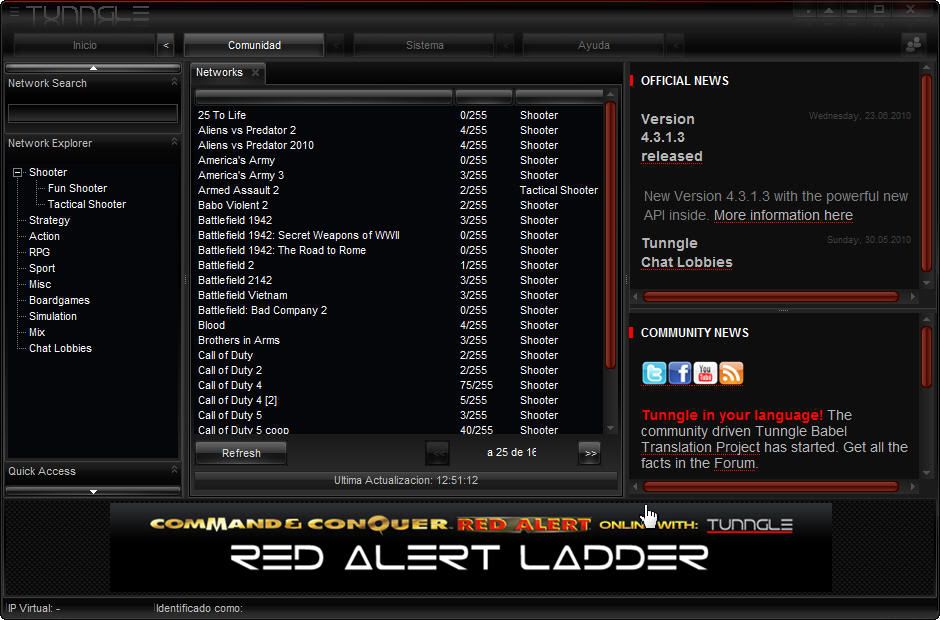Viewport: 940px width, 620px height.
Task: Click the network search input field
Action: click(93, 113)
